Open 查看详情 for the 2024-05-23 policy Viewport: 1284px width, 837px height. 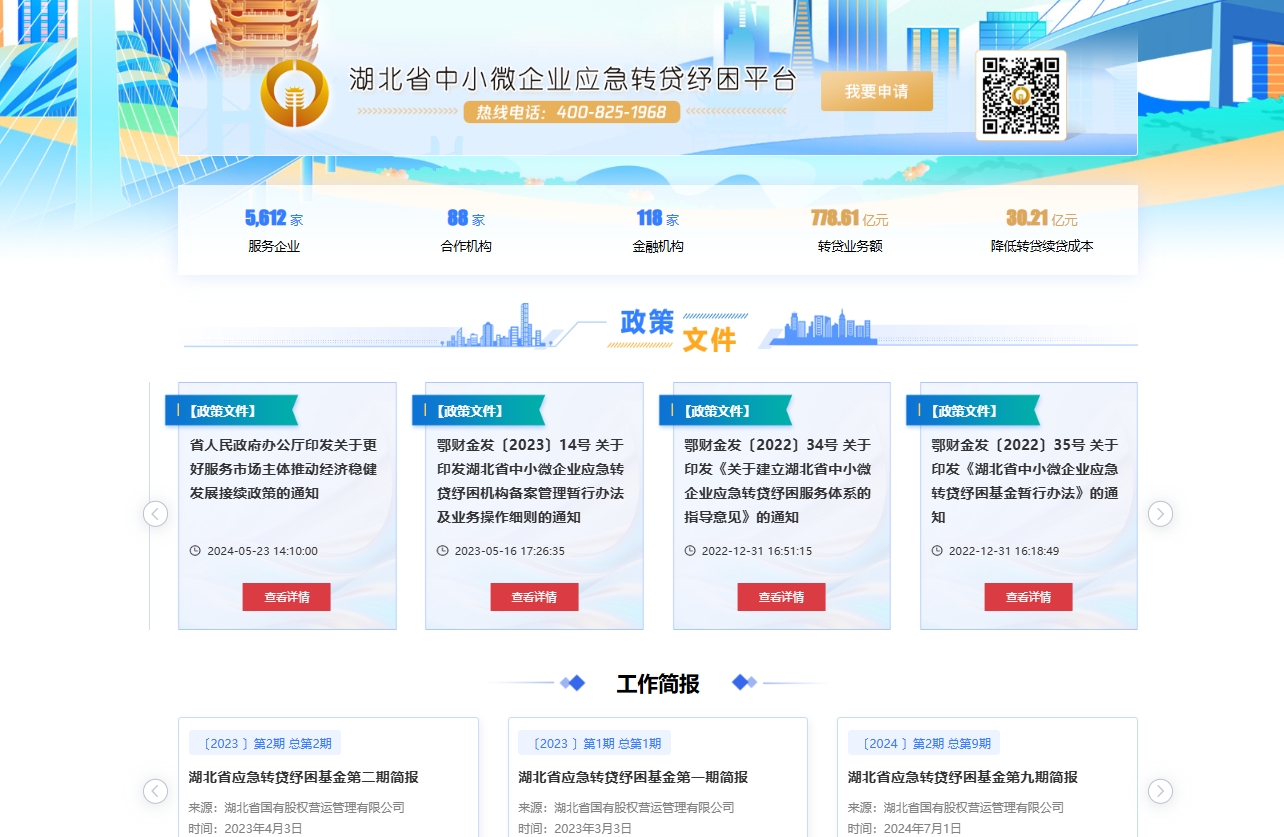pyautogui.click(x=286, y=597)
